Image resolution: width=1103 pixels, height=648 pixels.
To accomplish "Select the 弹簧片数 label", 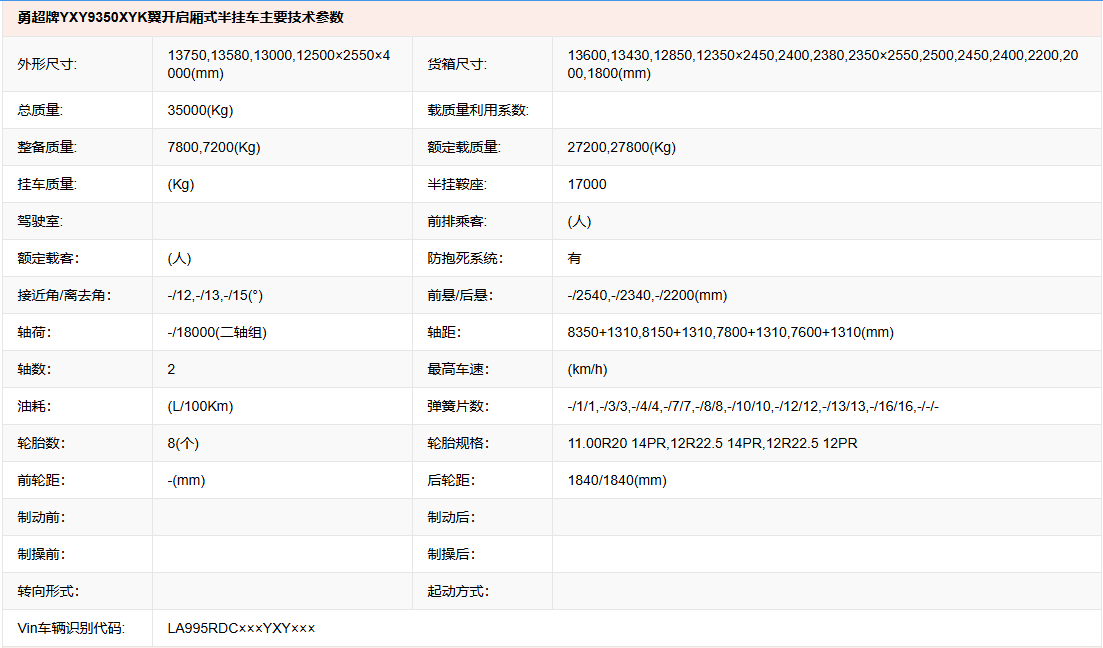I will pos(458,407).
